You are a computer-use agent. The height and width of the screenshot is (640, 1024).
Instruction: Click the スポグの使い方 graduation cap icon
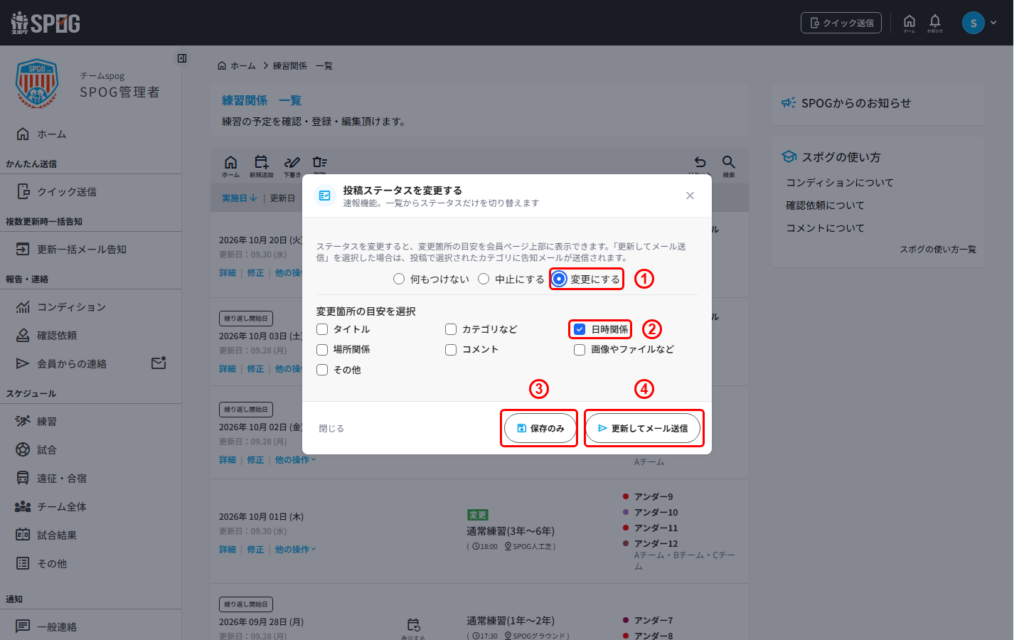[789, 157]
